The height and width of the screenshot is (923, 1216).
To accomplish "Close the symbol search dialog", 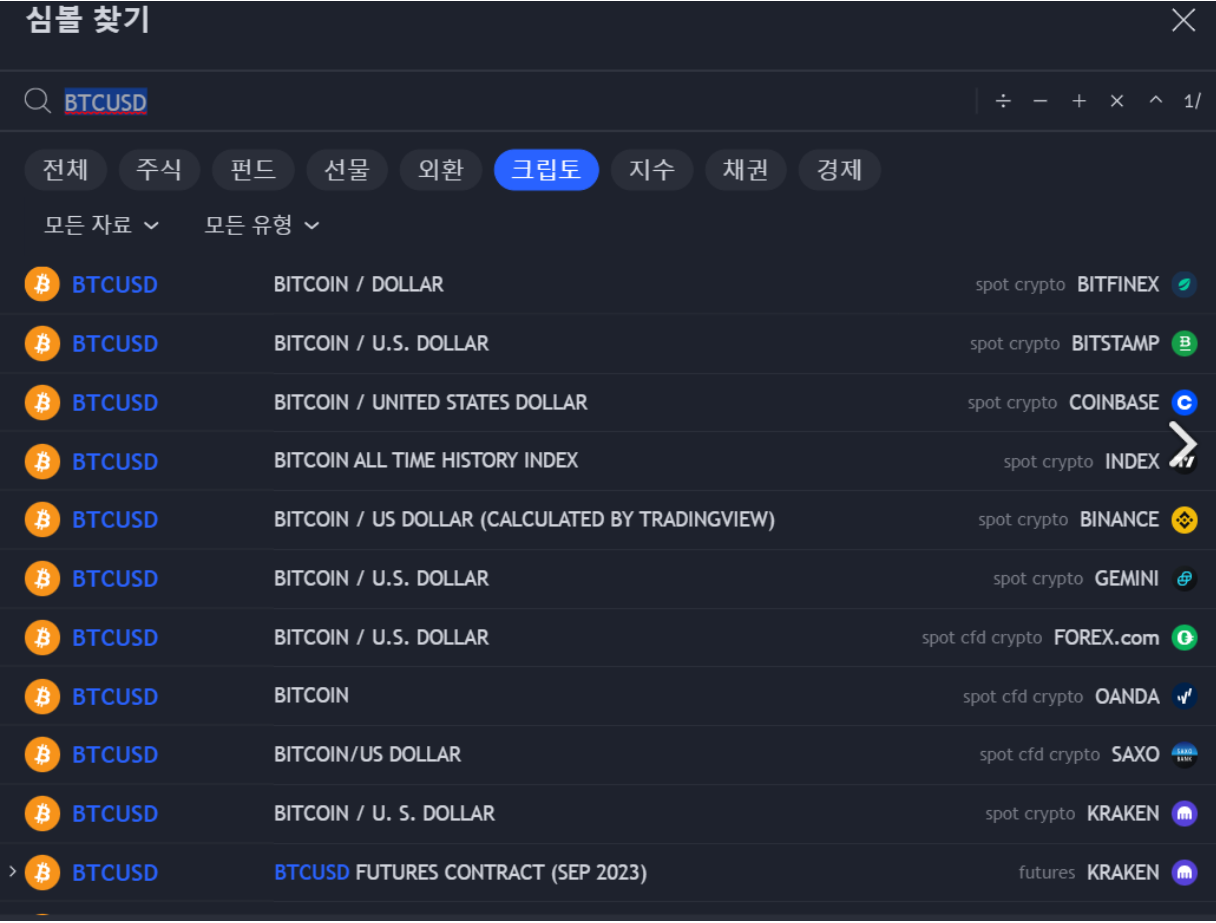I will point(1183,20).
